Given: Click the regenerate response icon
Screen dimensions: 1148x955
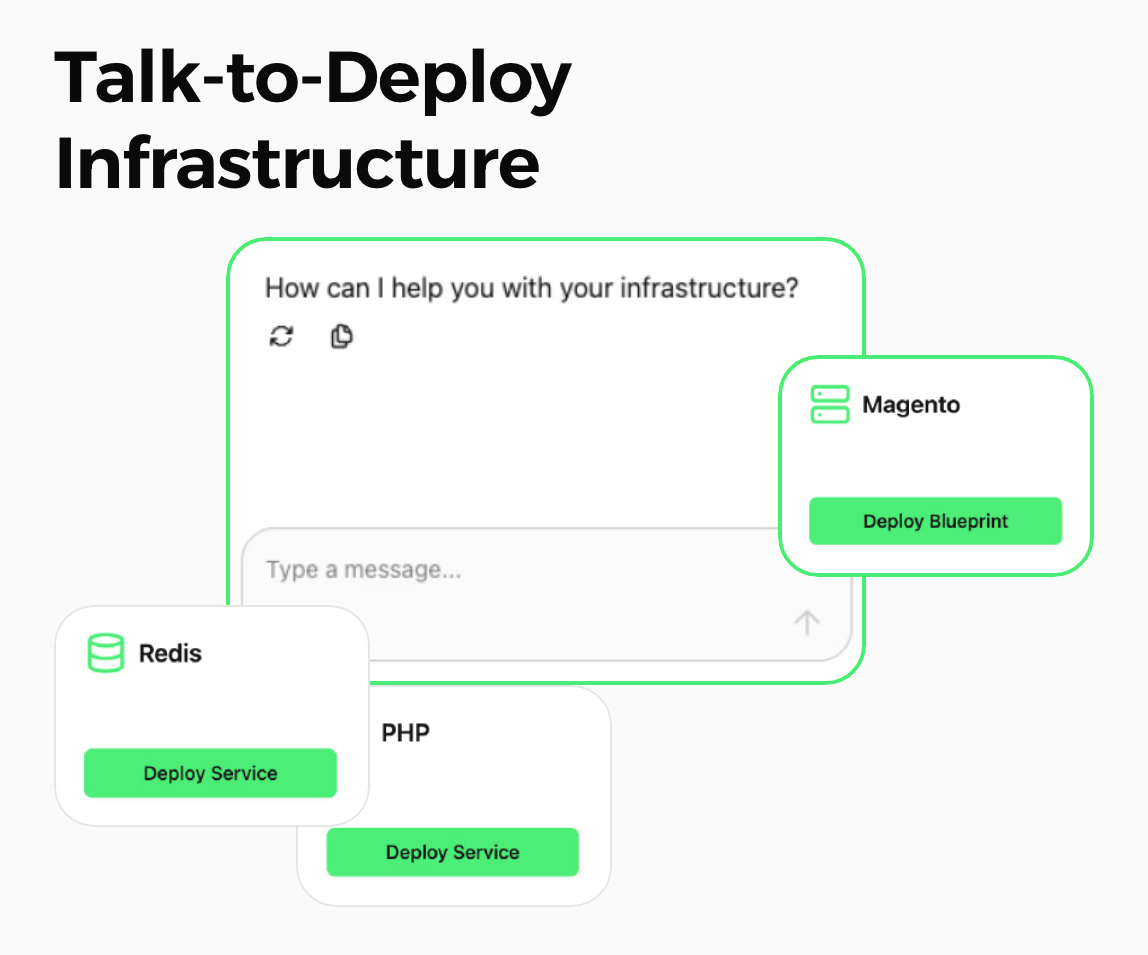Looking at the screenshot, I should [x=282, y=336].
